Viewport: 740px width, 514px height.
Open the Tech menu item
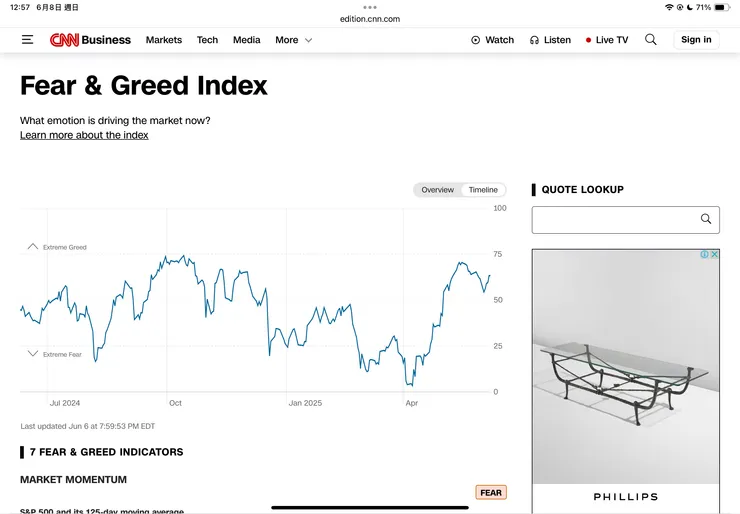click(207, 40)
